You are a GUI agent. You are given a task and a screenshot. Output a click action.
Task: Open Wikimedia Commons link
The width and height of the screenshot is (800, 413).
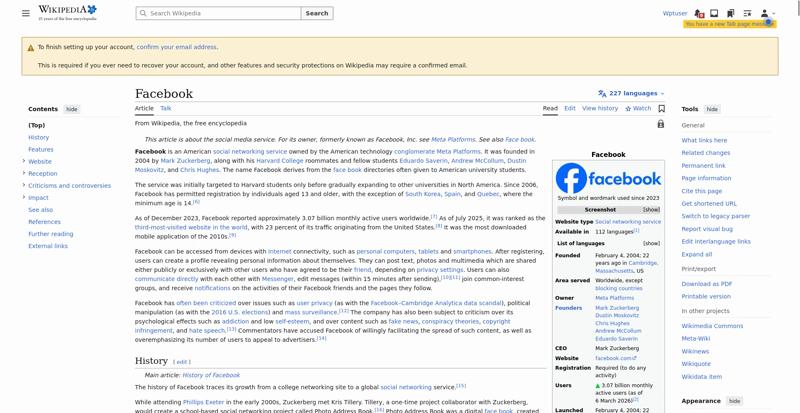712,326
